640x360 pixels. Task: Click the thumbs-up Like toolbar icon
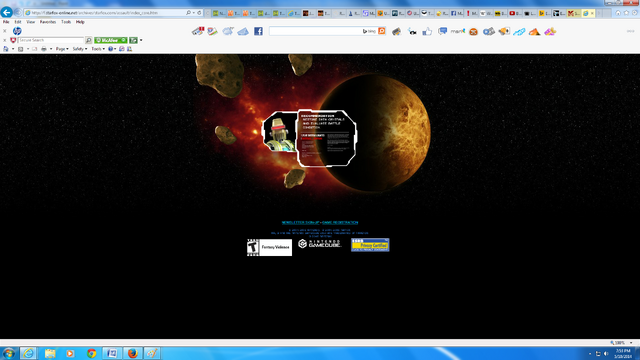click(x=427, y=31)
